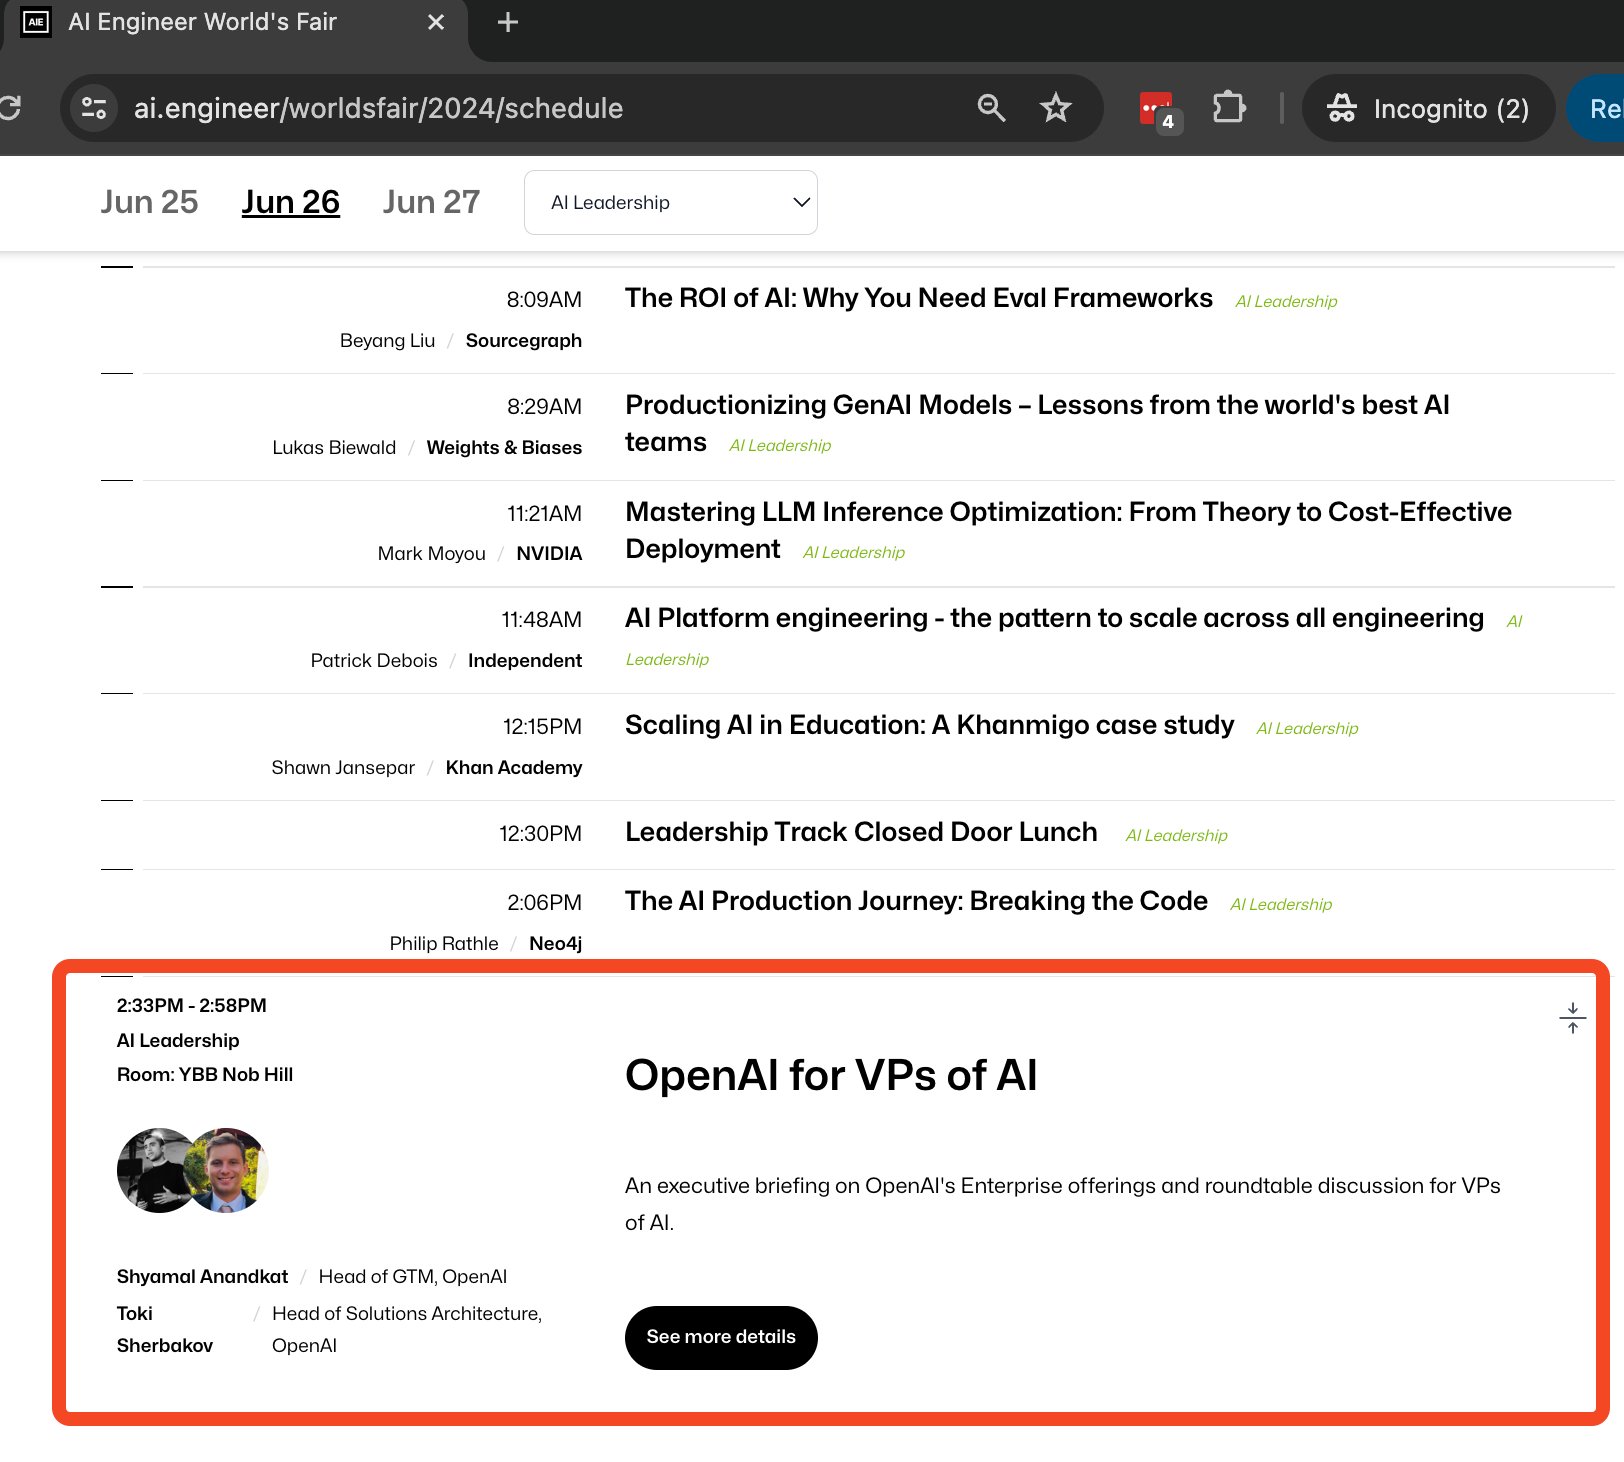The height and width of the screenshot is (1462, 1624).
Task: Collapse the OpenAI for VPs of AI panel
Action: [x=1572, y=1018]
